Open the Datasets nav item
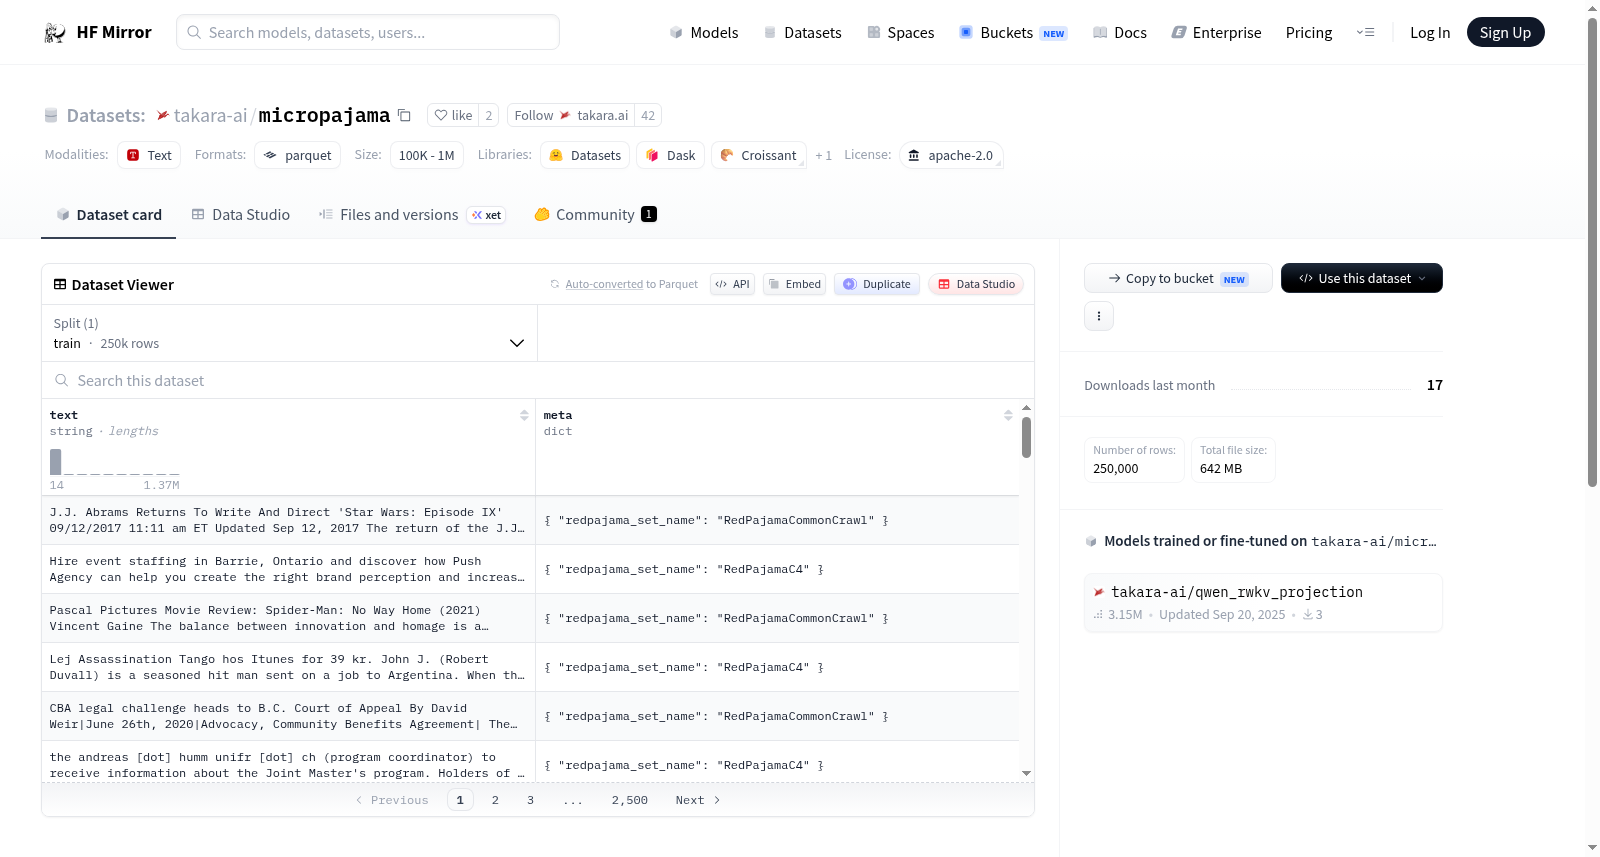The image size is (1600, 857). [x=802, y=33]
